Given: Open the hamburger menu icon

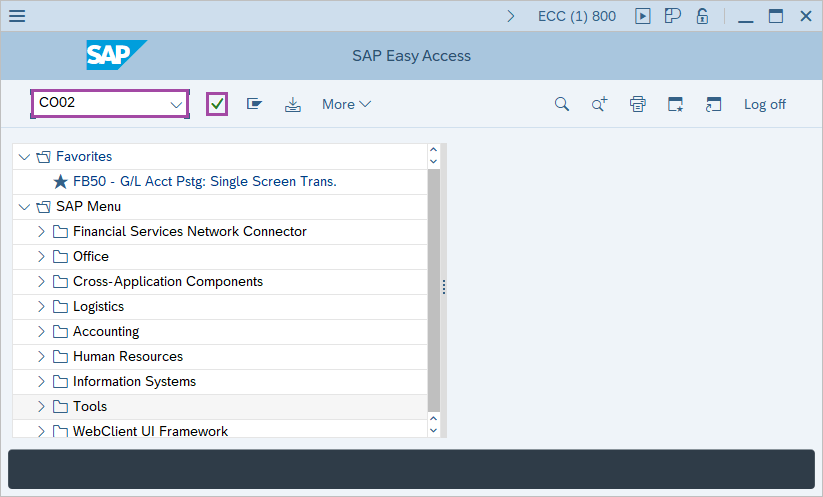Looking at the screenshot, I should (x=17, y=16).
